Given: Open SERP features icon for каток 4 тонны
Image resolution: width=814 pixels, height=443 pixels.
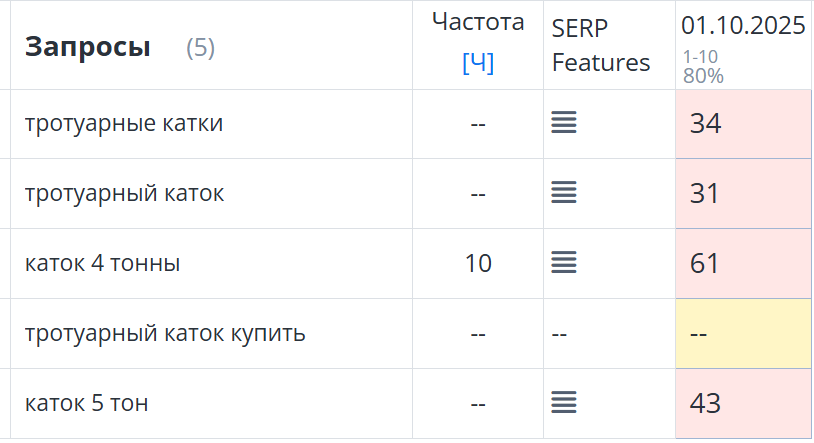Looking at the screenshot, I should pyautogui.click(x=564, y=263).
